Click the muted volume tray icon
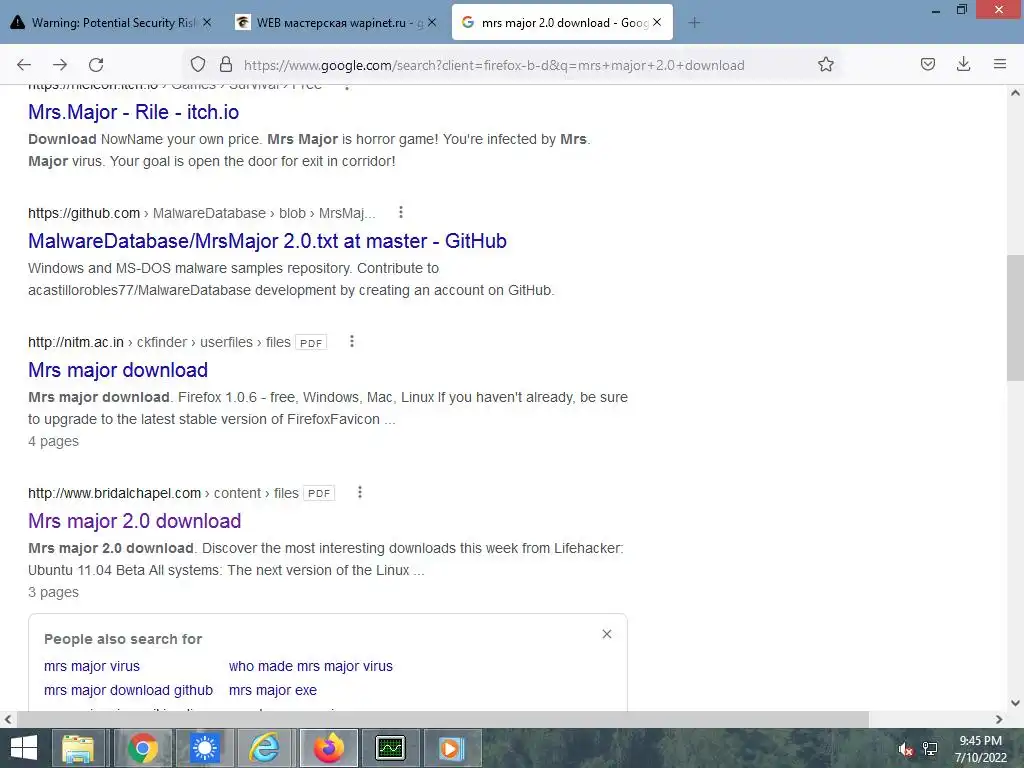The width and height of the screenshot is (1024, 768). (905, 749)
